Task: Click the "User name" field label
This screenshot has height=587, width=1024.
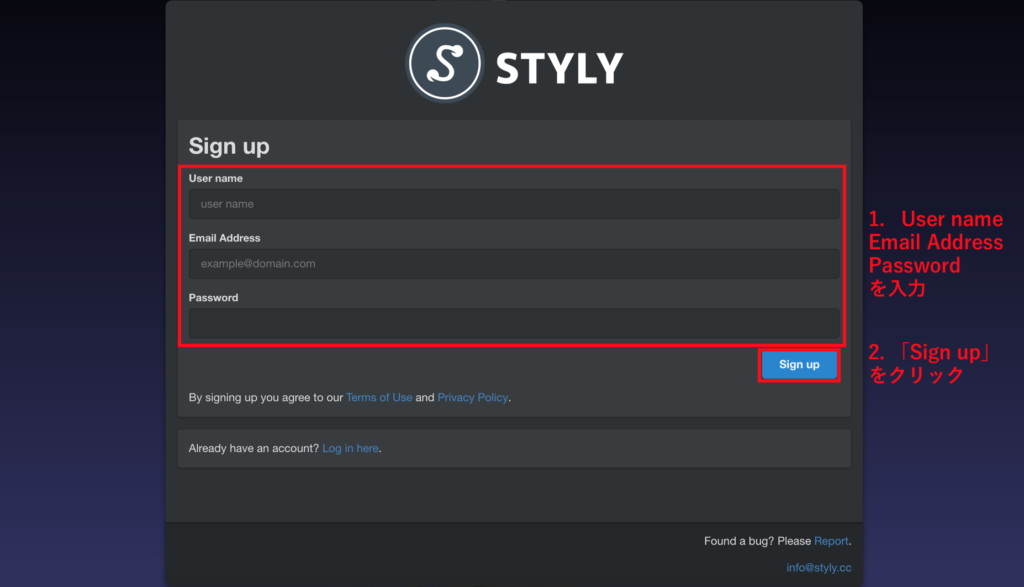Action: click(x=215, y=178)
